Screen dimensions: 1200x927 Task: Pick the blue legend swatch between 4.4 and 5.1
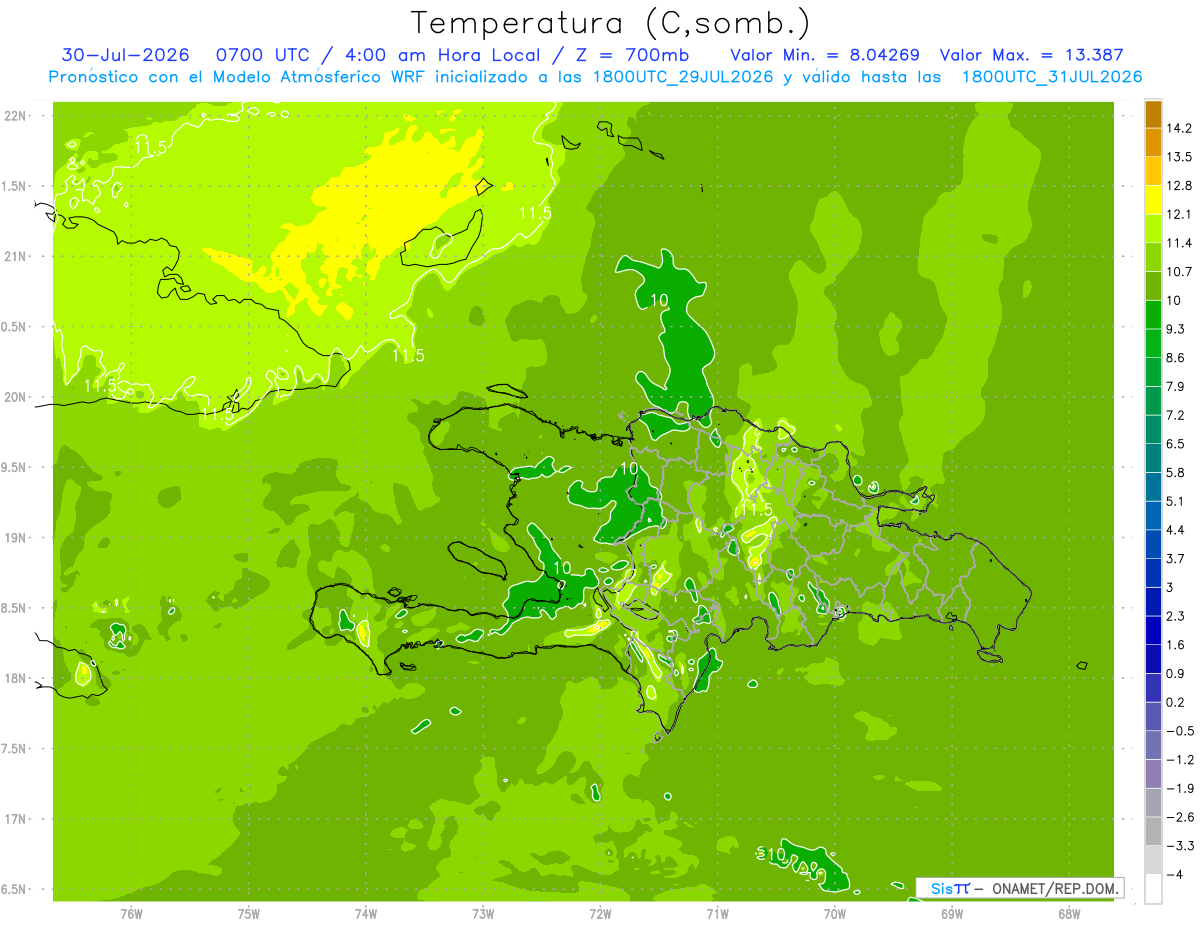1153,516
